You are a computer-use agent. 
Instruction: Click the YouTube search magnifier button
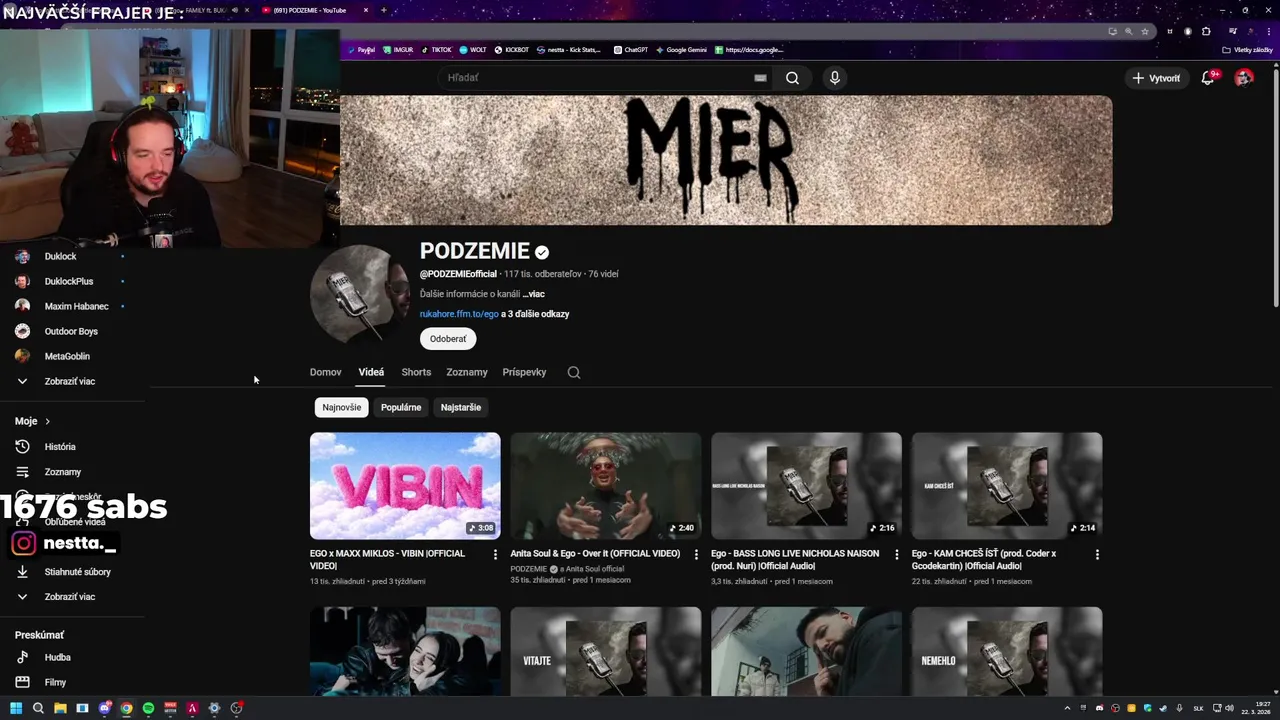point(792,78)
